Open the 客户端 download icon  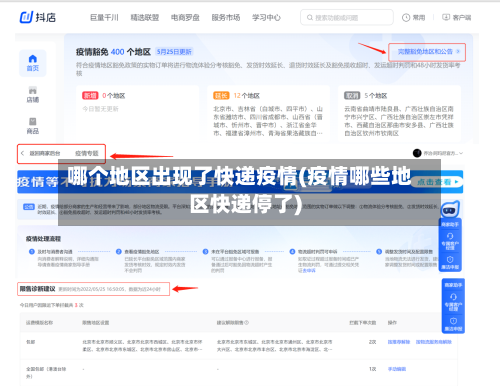tap(446, 17)
